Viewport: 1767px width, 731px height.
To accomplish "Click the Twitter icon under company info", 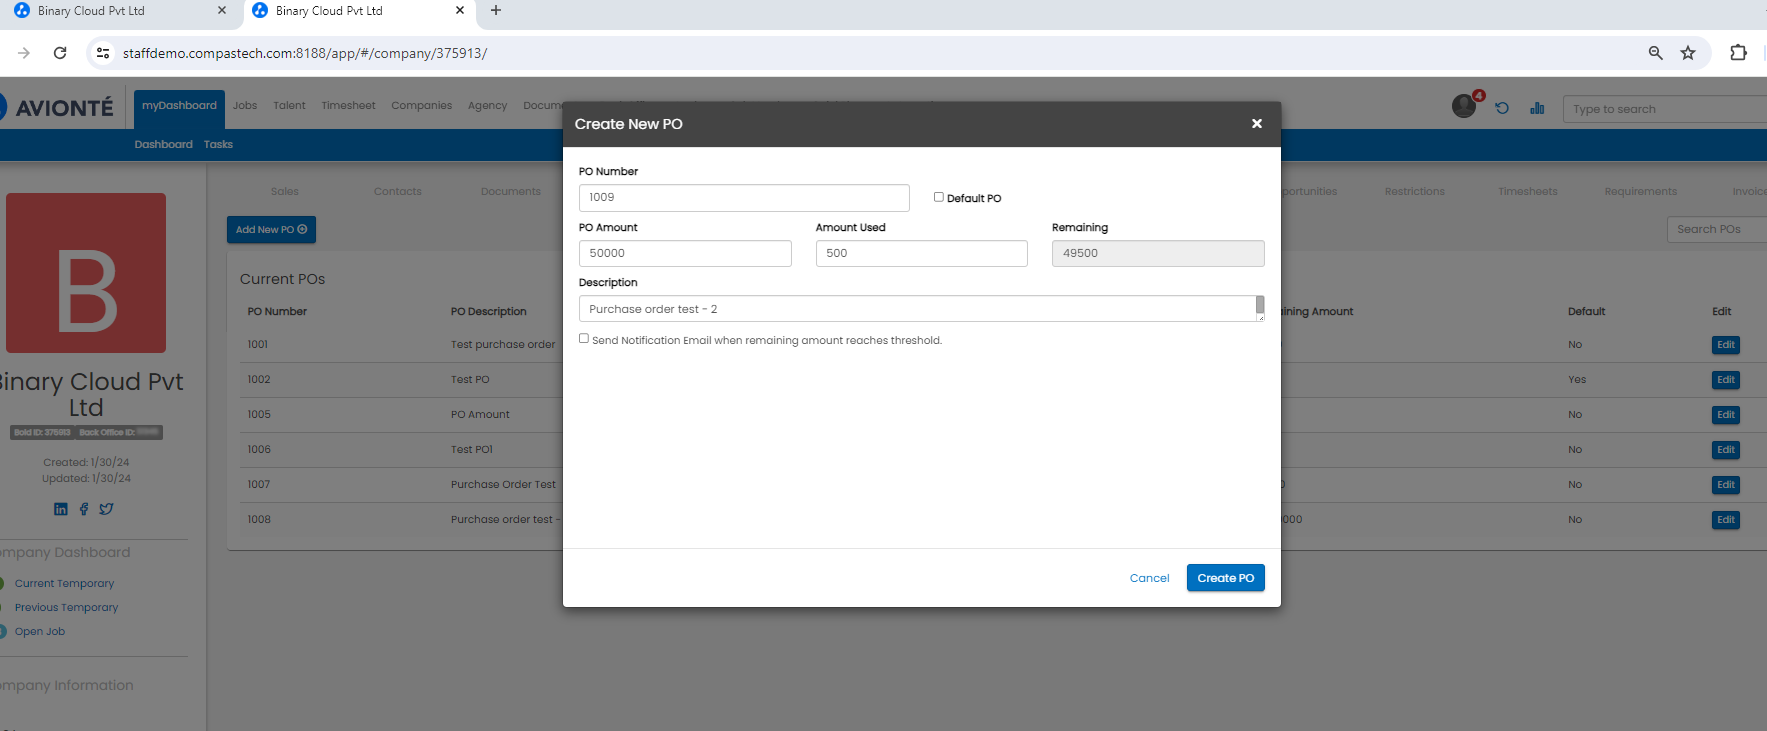I will pyautogui.click(x=106, y=509).
